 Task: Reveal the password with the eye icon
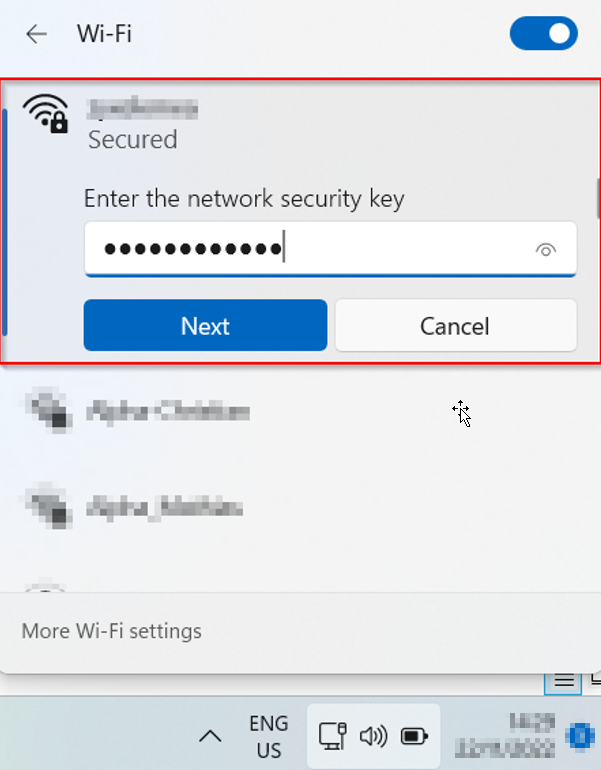tap(545, 250)
